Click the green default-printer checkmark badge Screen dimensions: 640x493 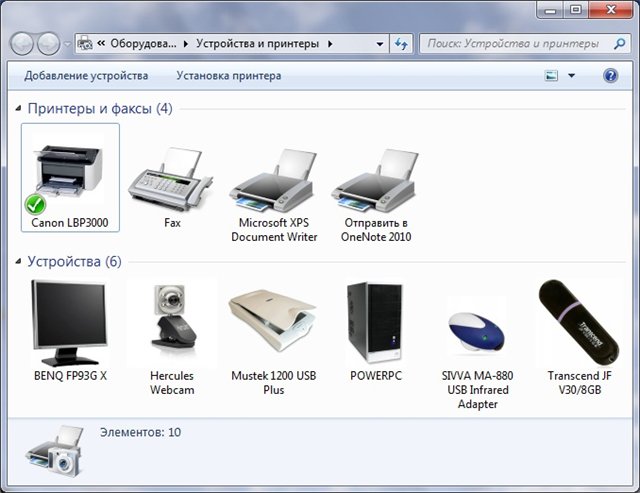pos(35,204)
